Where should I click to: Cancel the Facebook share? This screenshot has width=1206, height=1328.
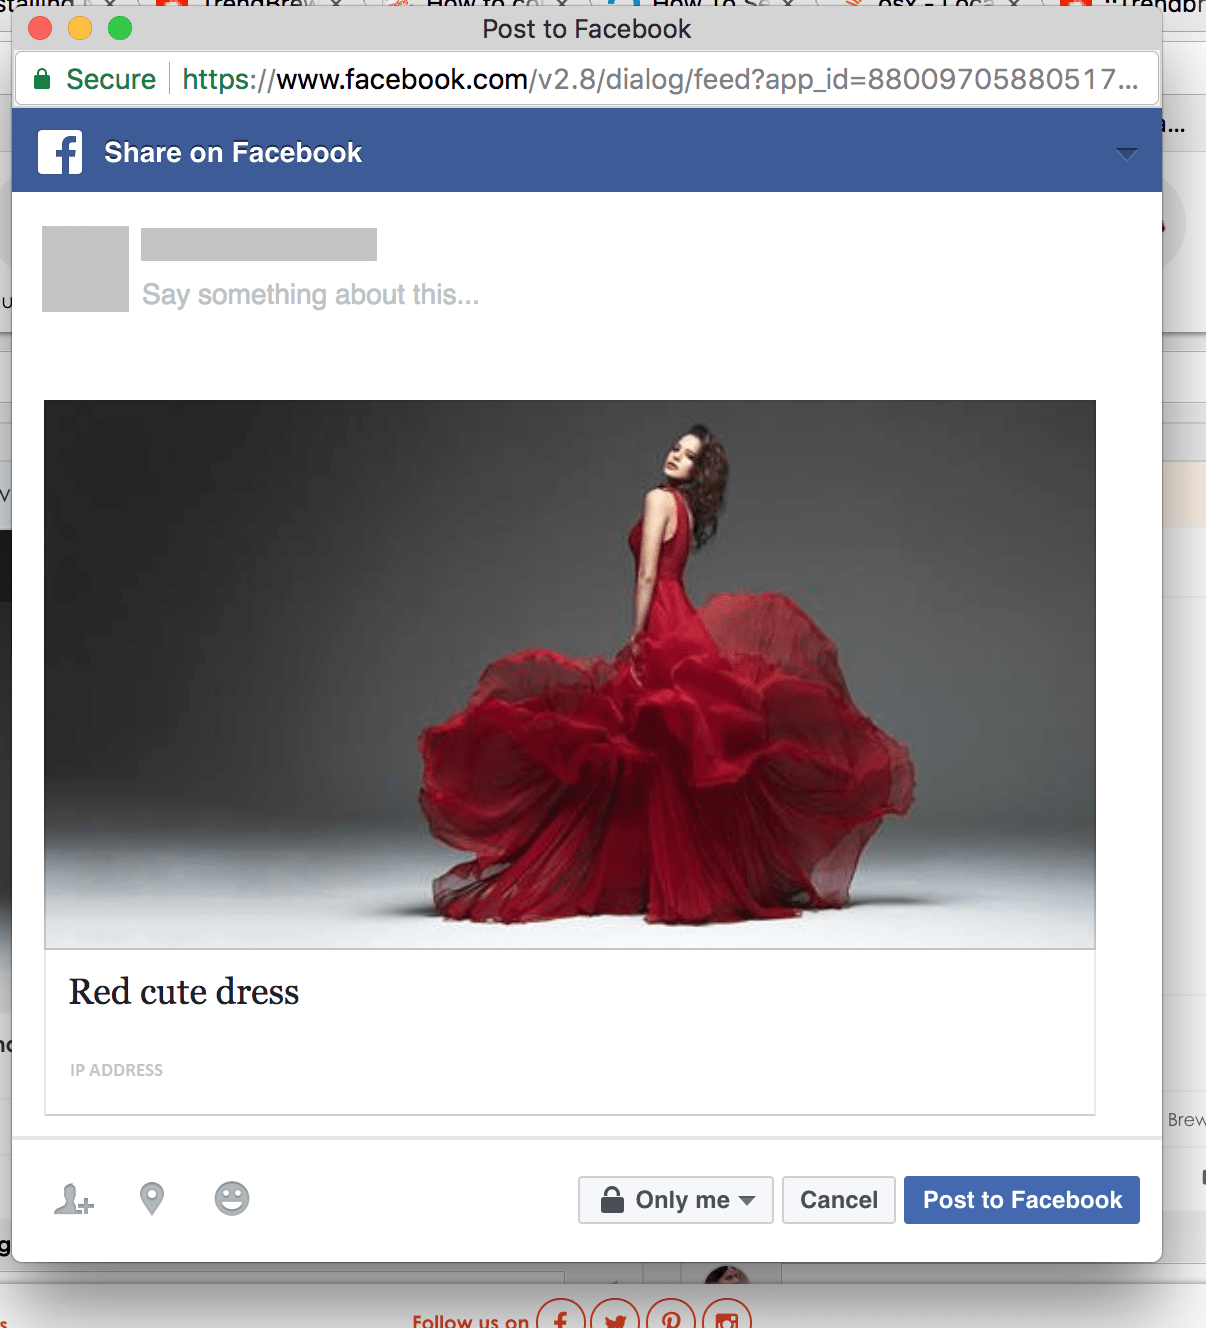[x=838, y=1199]
